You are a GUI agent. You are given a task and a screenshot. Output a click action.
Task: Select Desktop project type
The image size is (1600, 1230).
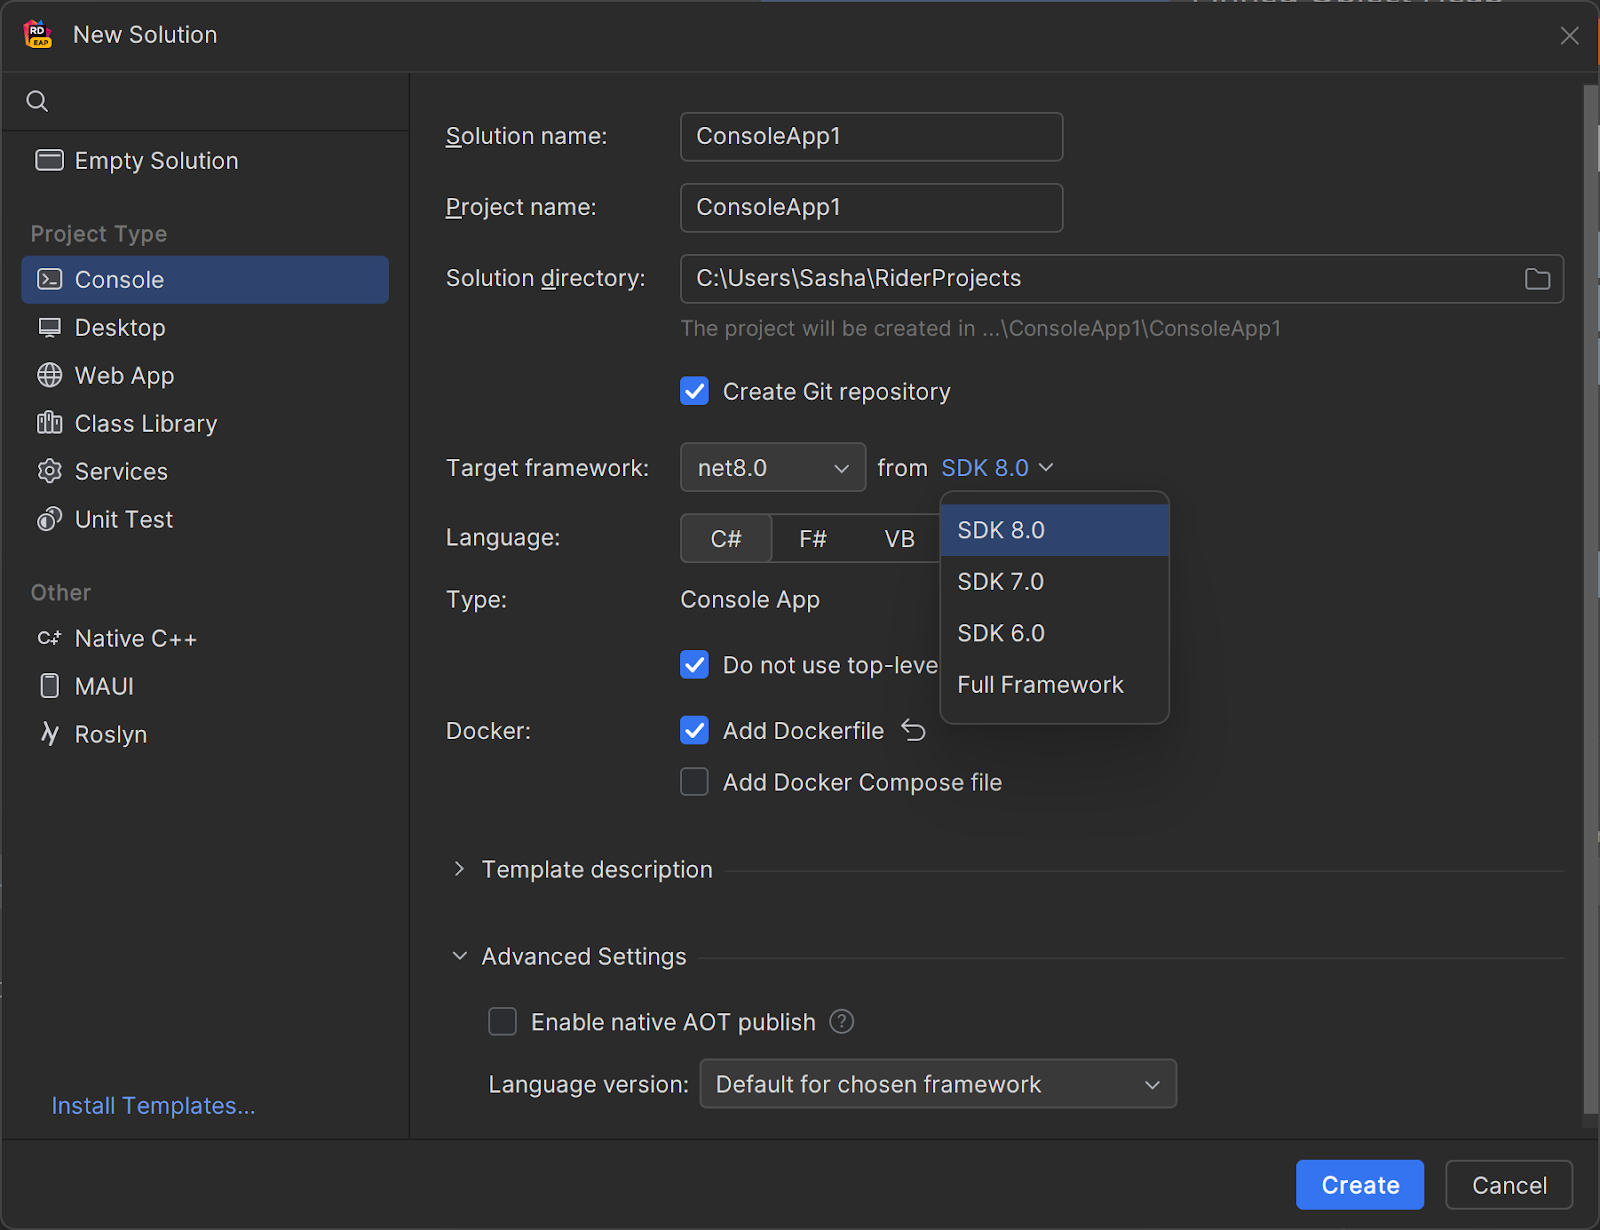pyautogui.click(x=205, y=327)
